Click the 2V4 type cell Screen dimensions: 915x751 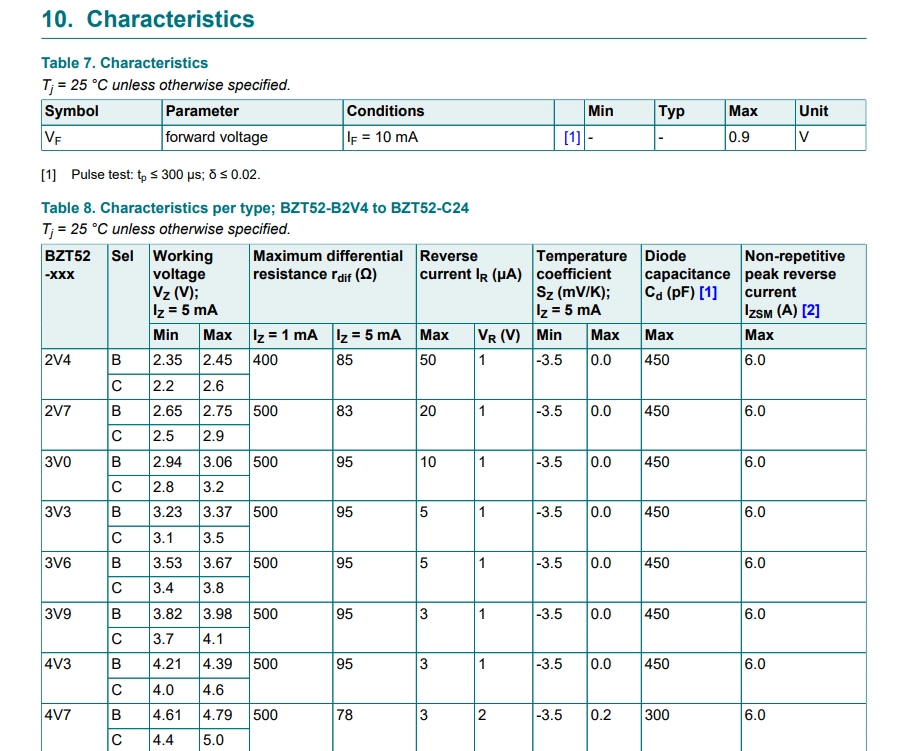[74, 373]
